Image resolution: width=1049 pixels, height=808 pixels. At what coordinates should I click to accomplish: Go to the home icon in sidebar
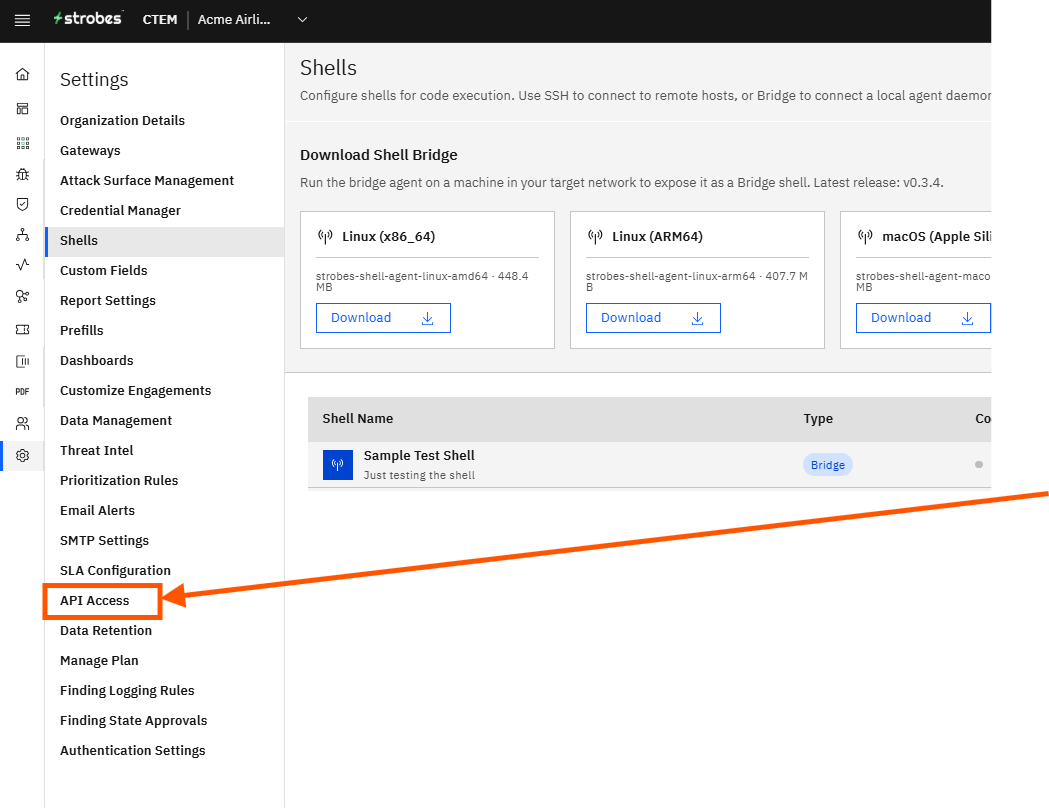[22, 74]
